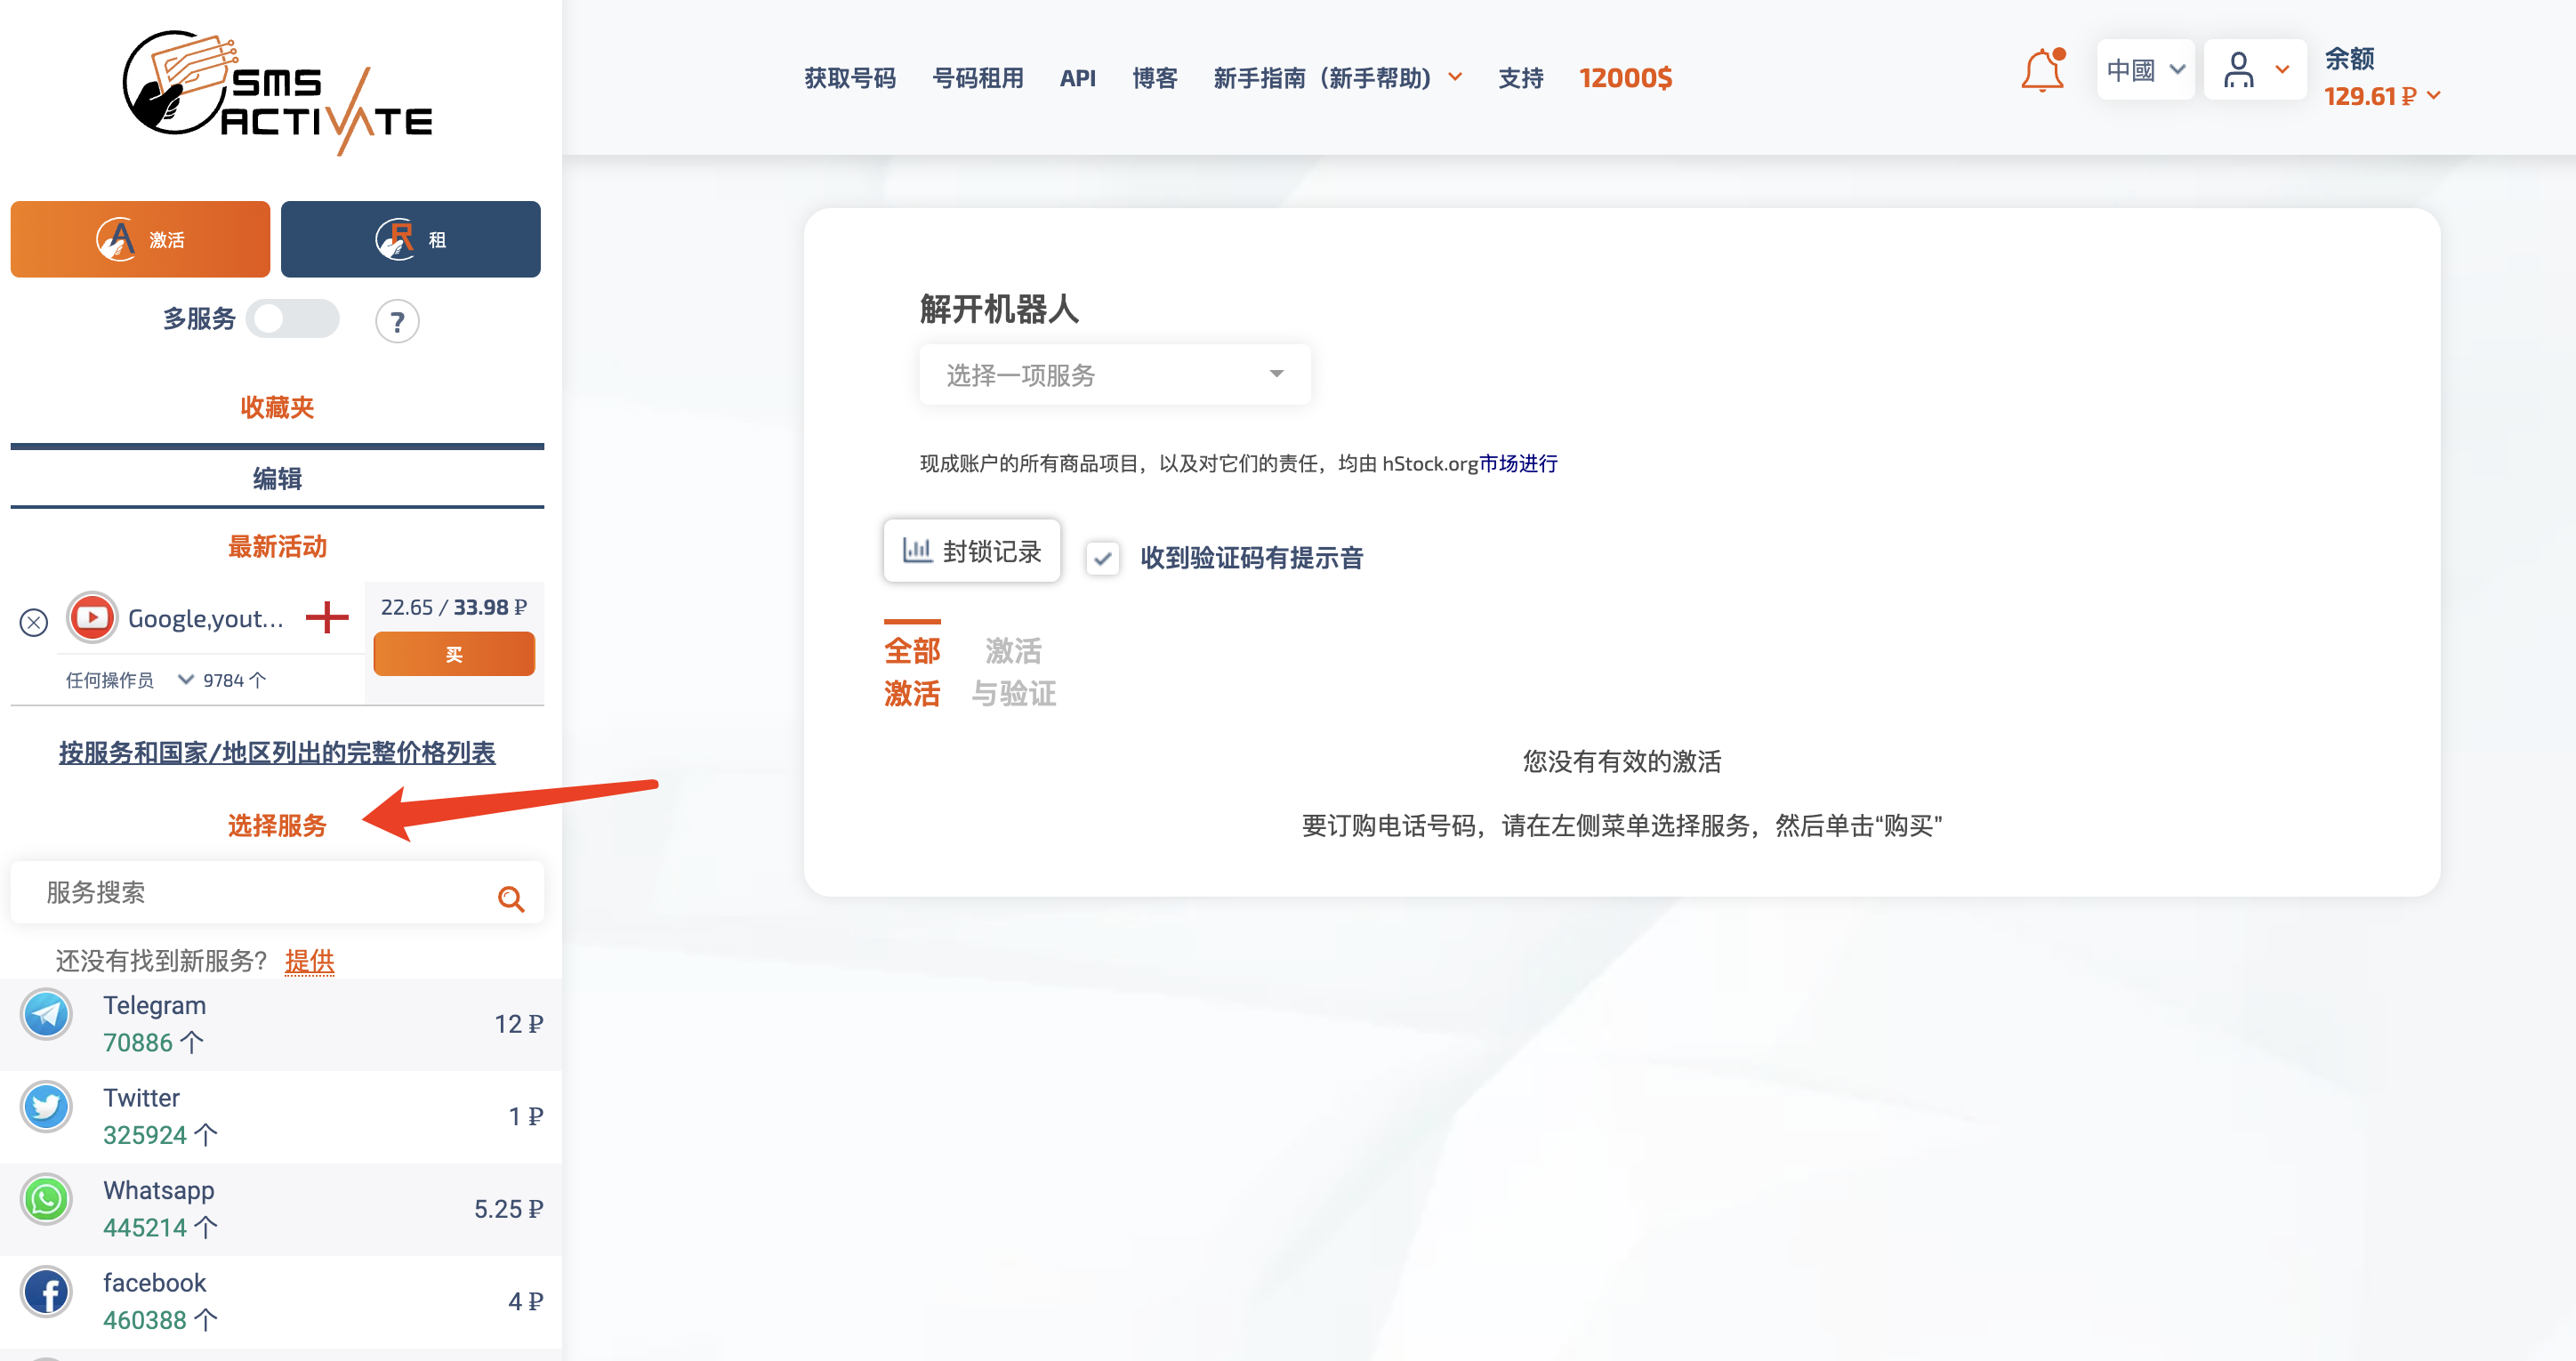Add Google,youtube to favorites with red plus
2576x1361 pixels.
tap(327, 617)
